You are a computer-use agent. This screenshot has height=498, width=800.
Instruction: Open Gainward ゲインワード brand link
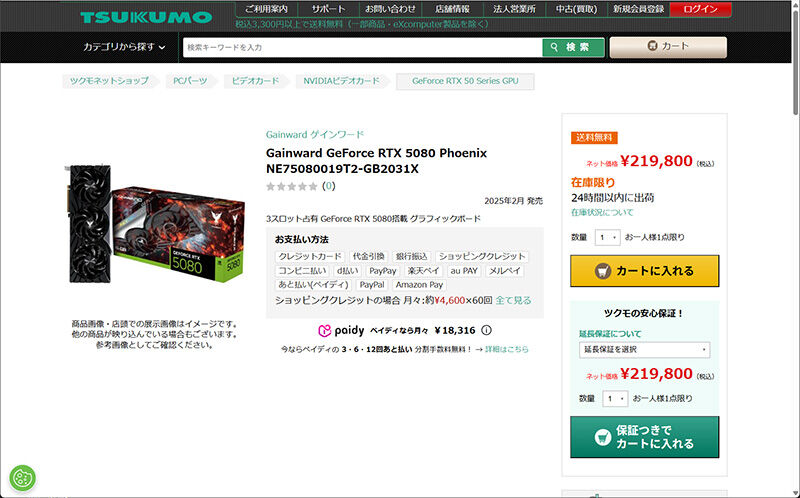[315, 135]
